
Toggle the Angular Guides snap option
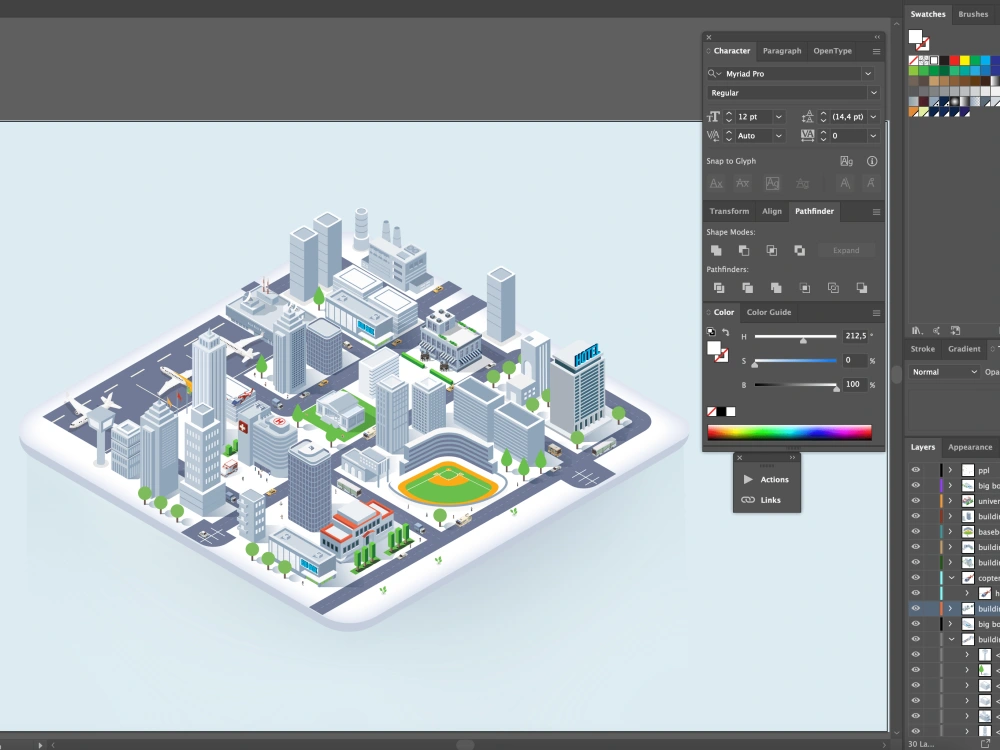tap(845, 184)
